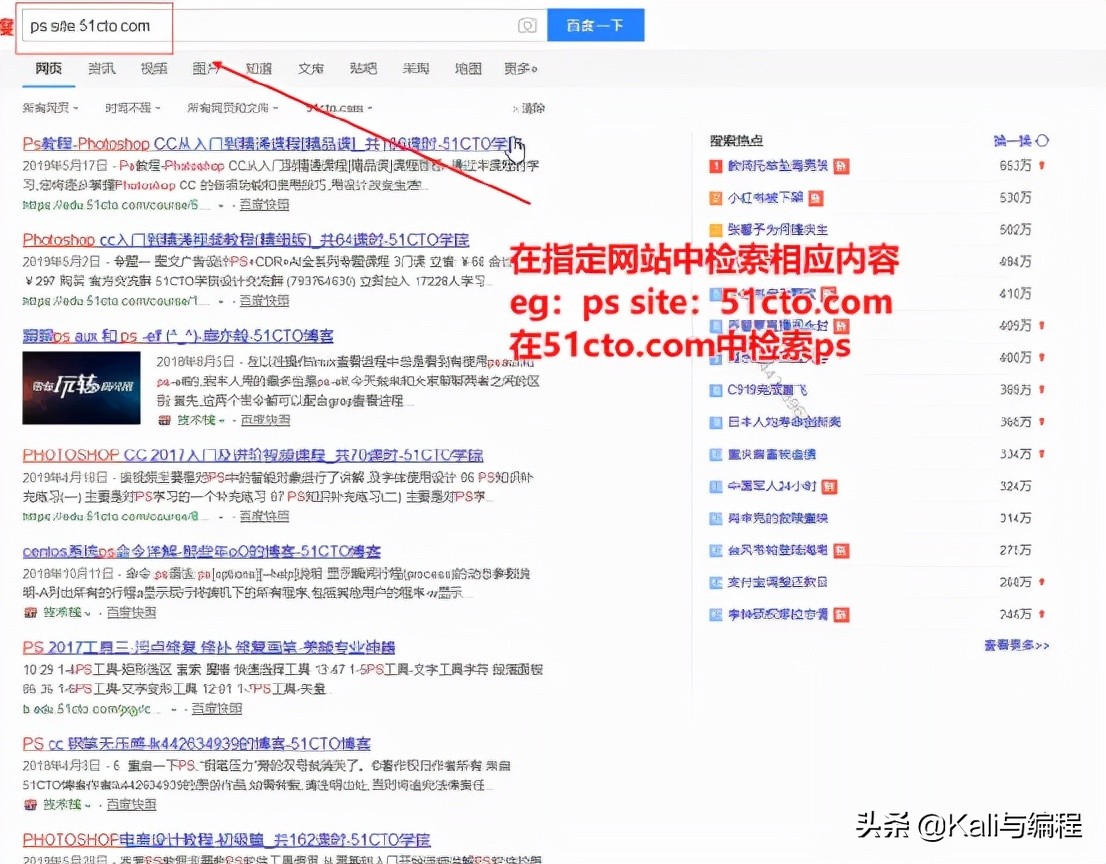1106x864 pixels.
Task: Open the hot topic with 653万 searches
Action: tap(777, 166)
